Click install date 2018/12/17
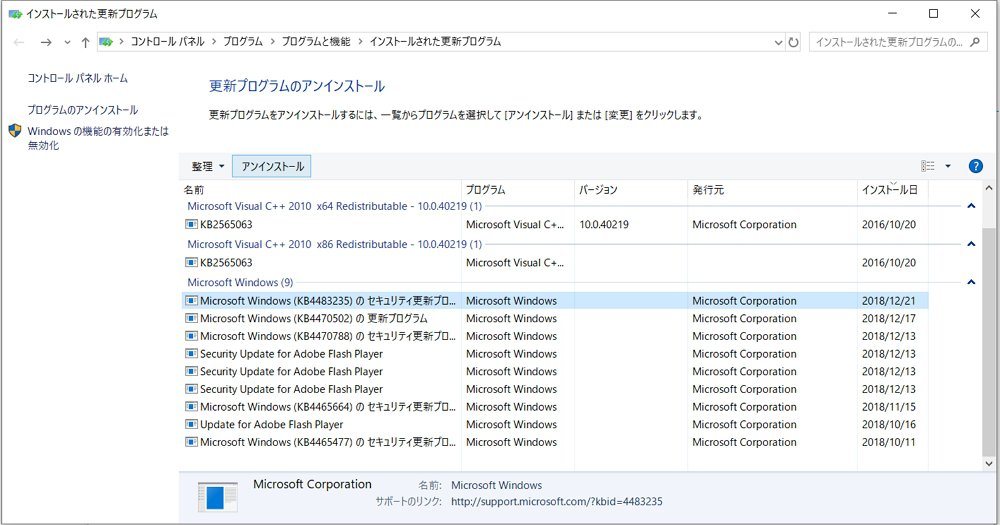The height and width of the screenshot is (525, 1000). pyautogui.click(x=888, y=318)
